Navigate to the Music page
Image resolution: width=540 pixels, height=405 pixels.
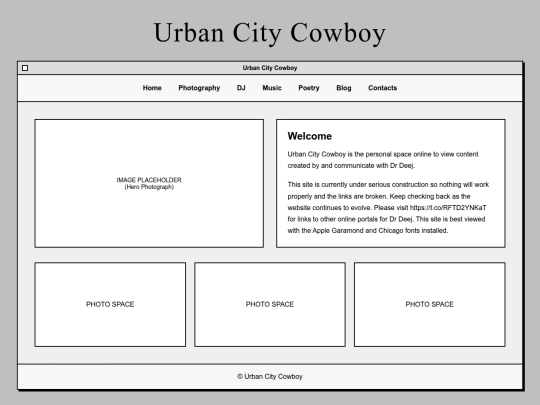point(272,88)
